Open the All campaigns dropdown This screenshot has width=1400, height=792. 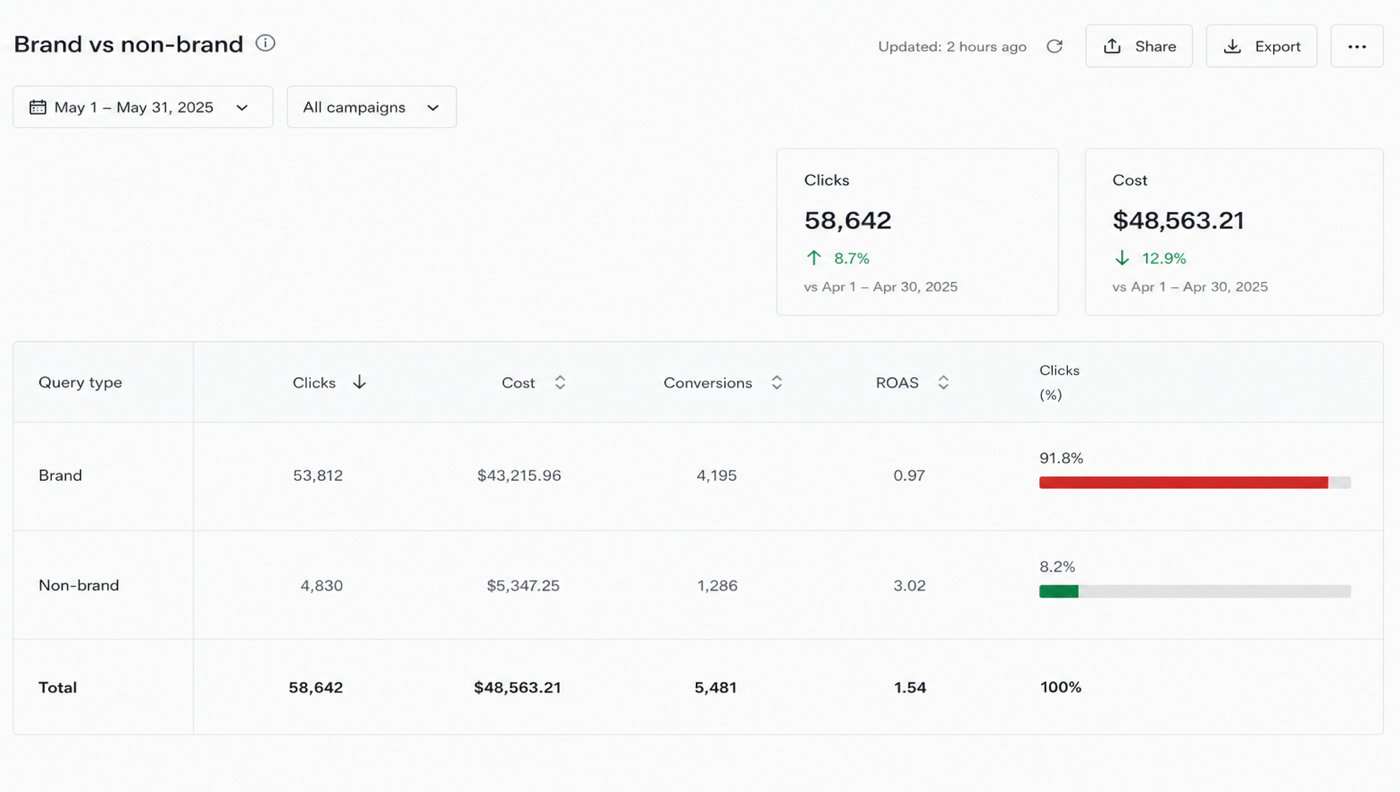372,107
